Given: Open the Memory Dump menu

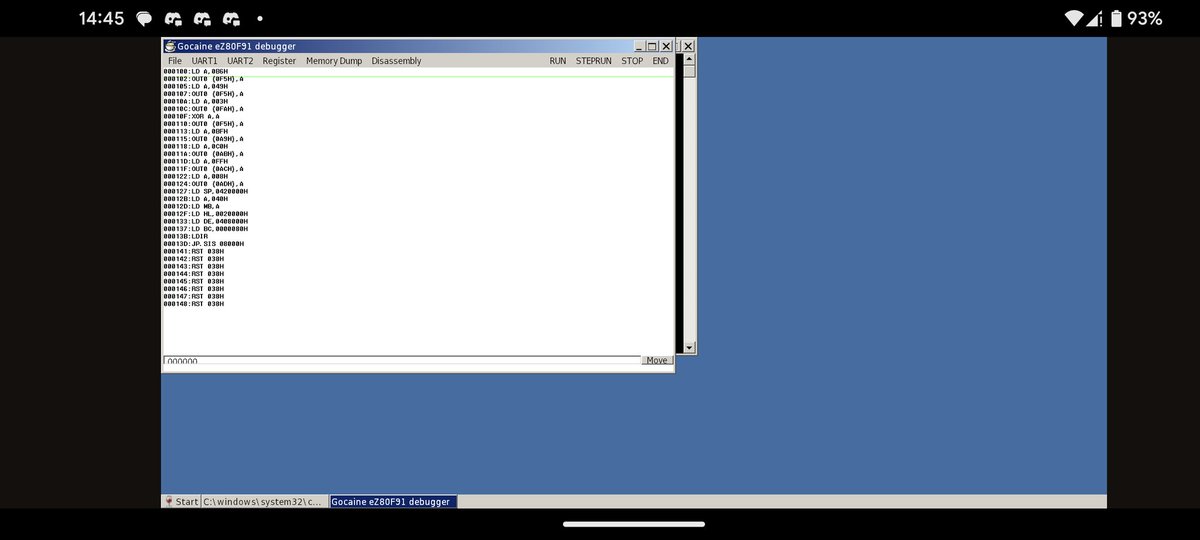Looking at the screenshot, I should (x=334, y=61).
